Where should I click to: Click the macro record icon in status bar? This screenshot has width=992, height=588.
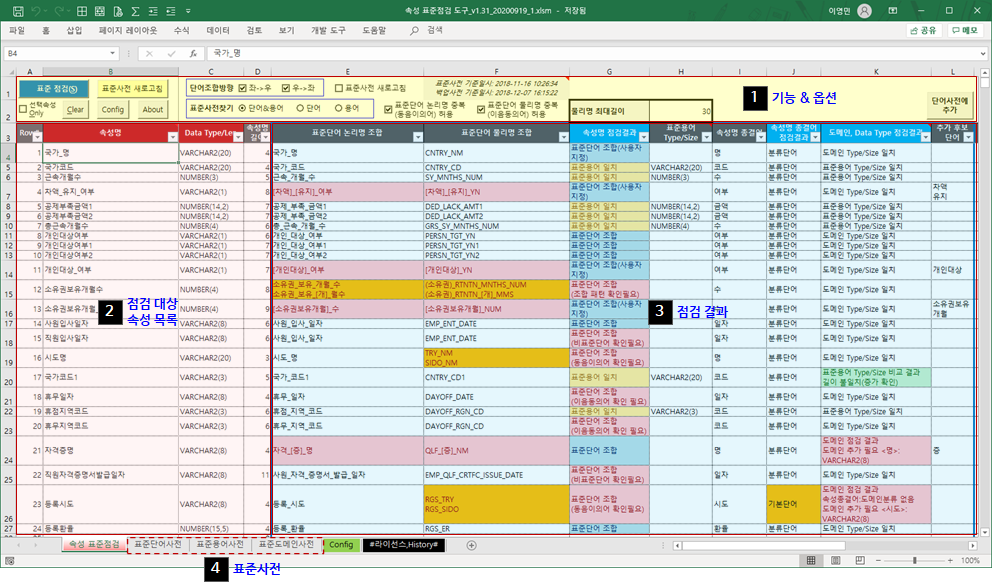pos(9,561)
